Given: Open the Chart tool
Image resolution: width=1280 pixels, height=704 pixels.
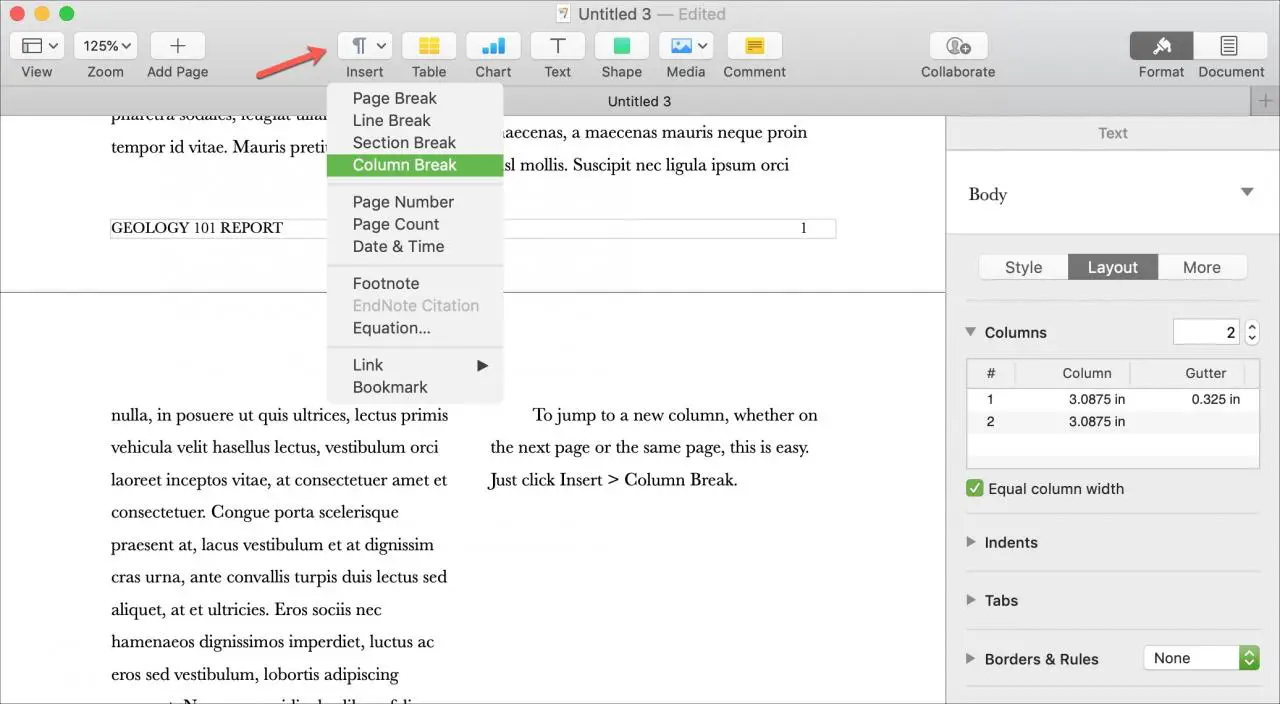Looking at the screenshot, I should [x=493, y=46].
